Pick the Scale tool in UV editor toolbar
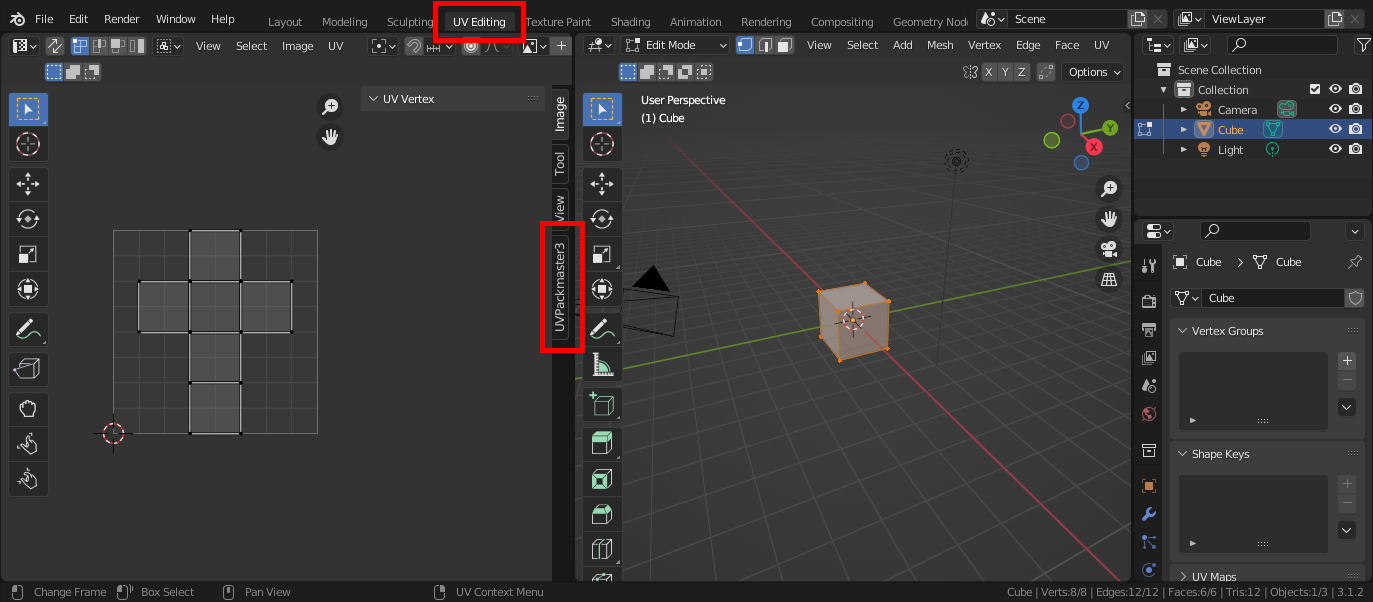 click(28, 254)
